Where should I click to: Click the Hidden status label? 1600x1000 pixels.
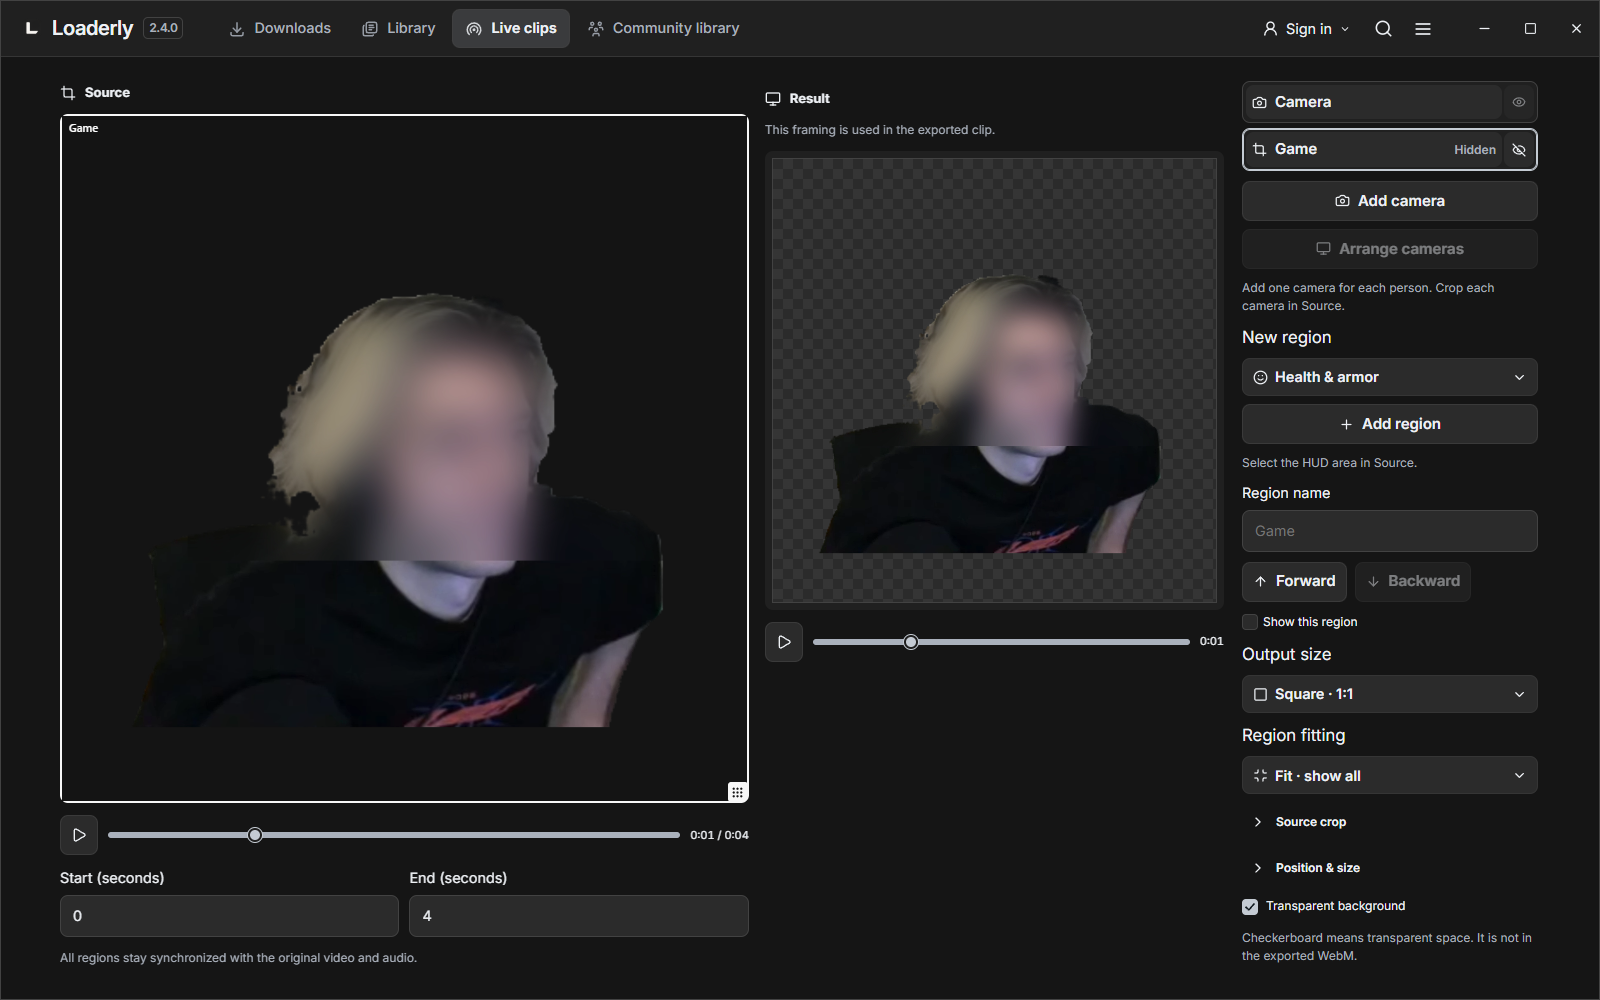click(x=1475, y=150)
